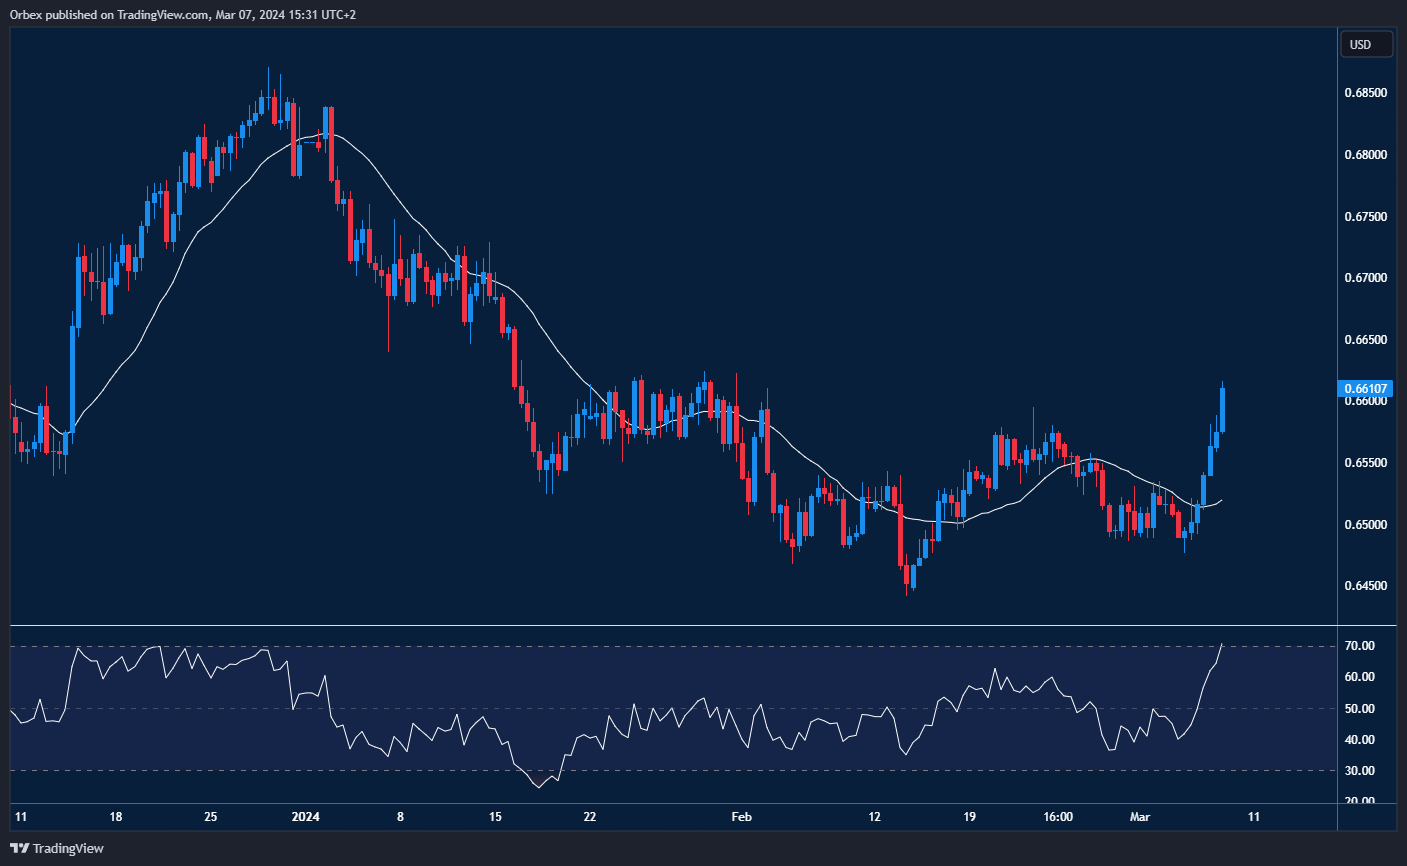Click the RSI 30.00 level label
Image resolution: width=1407 pixels, height=866 pixels.
[1359, 771]
